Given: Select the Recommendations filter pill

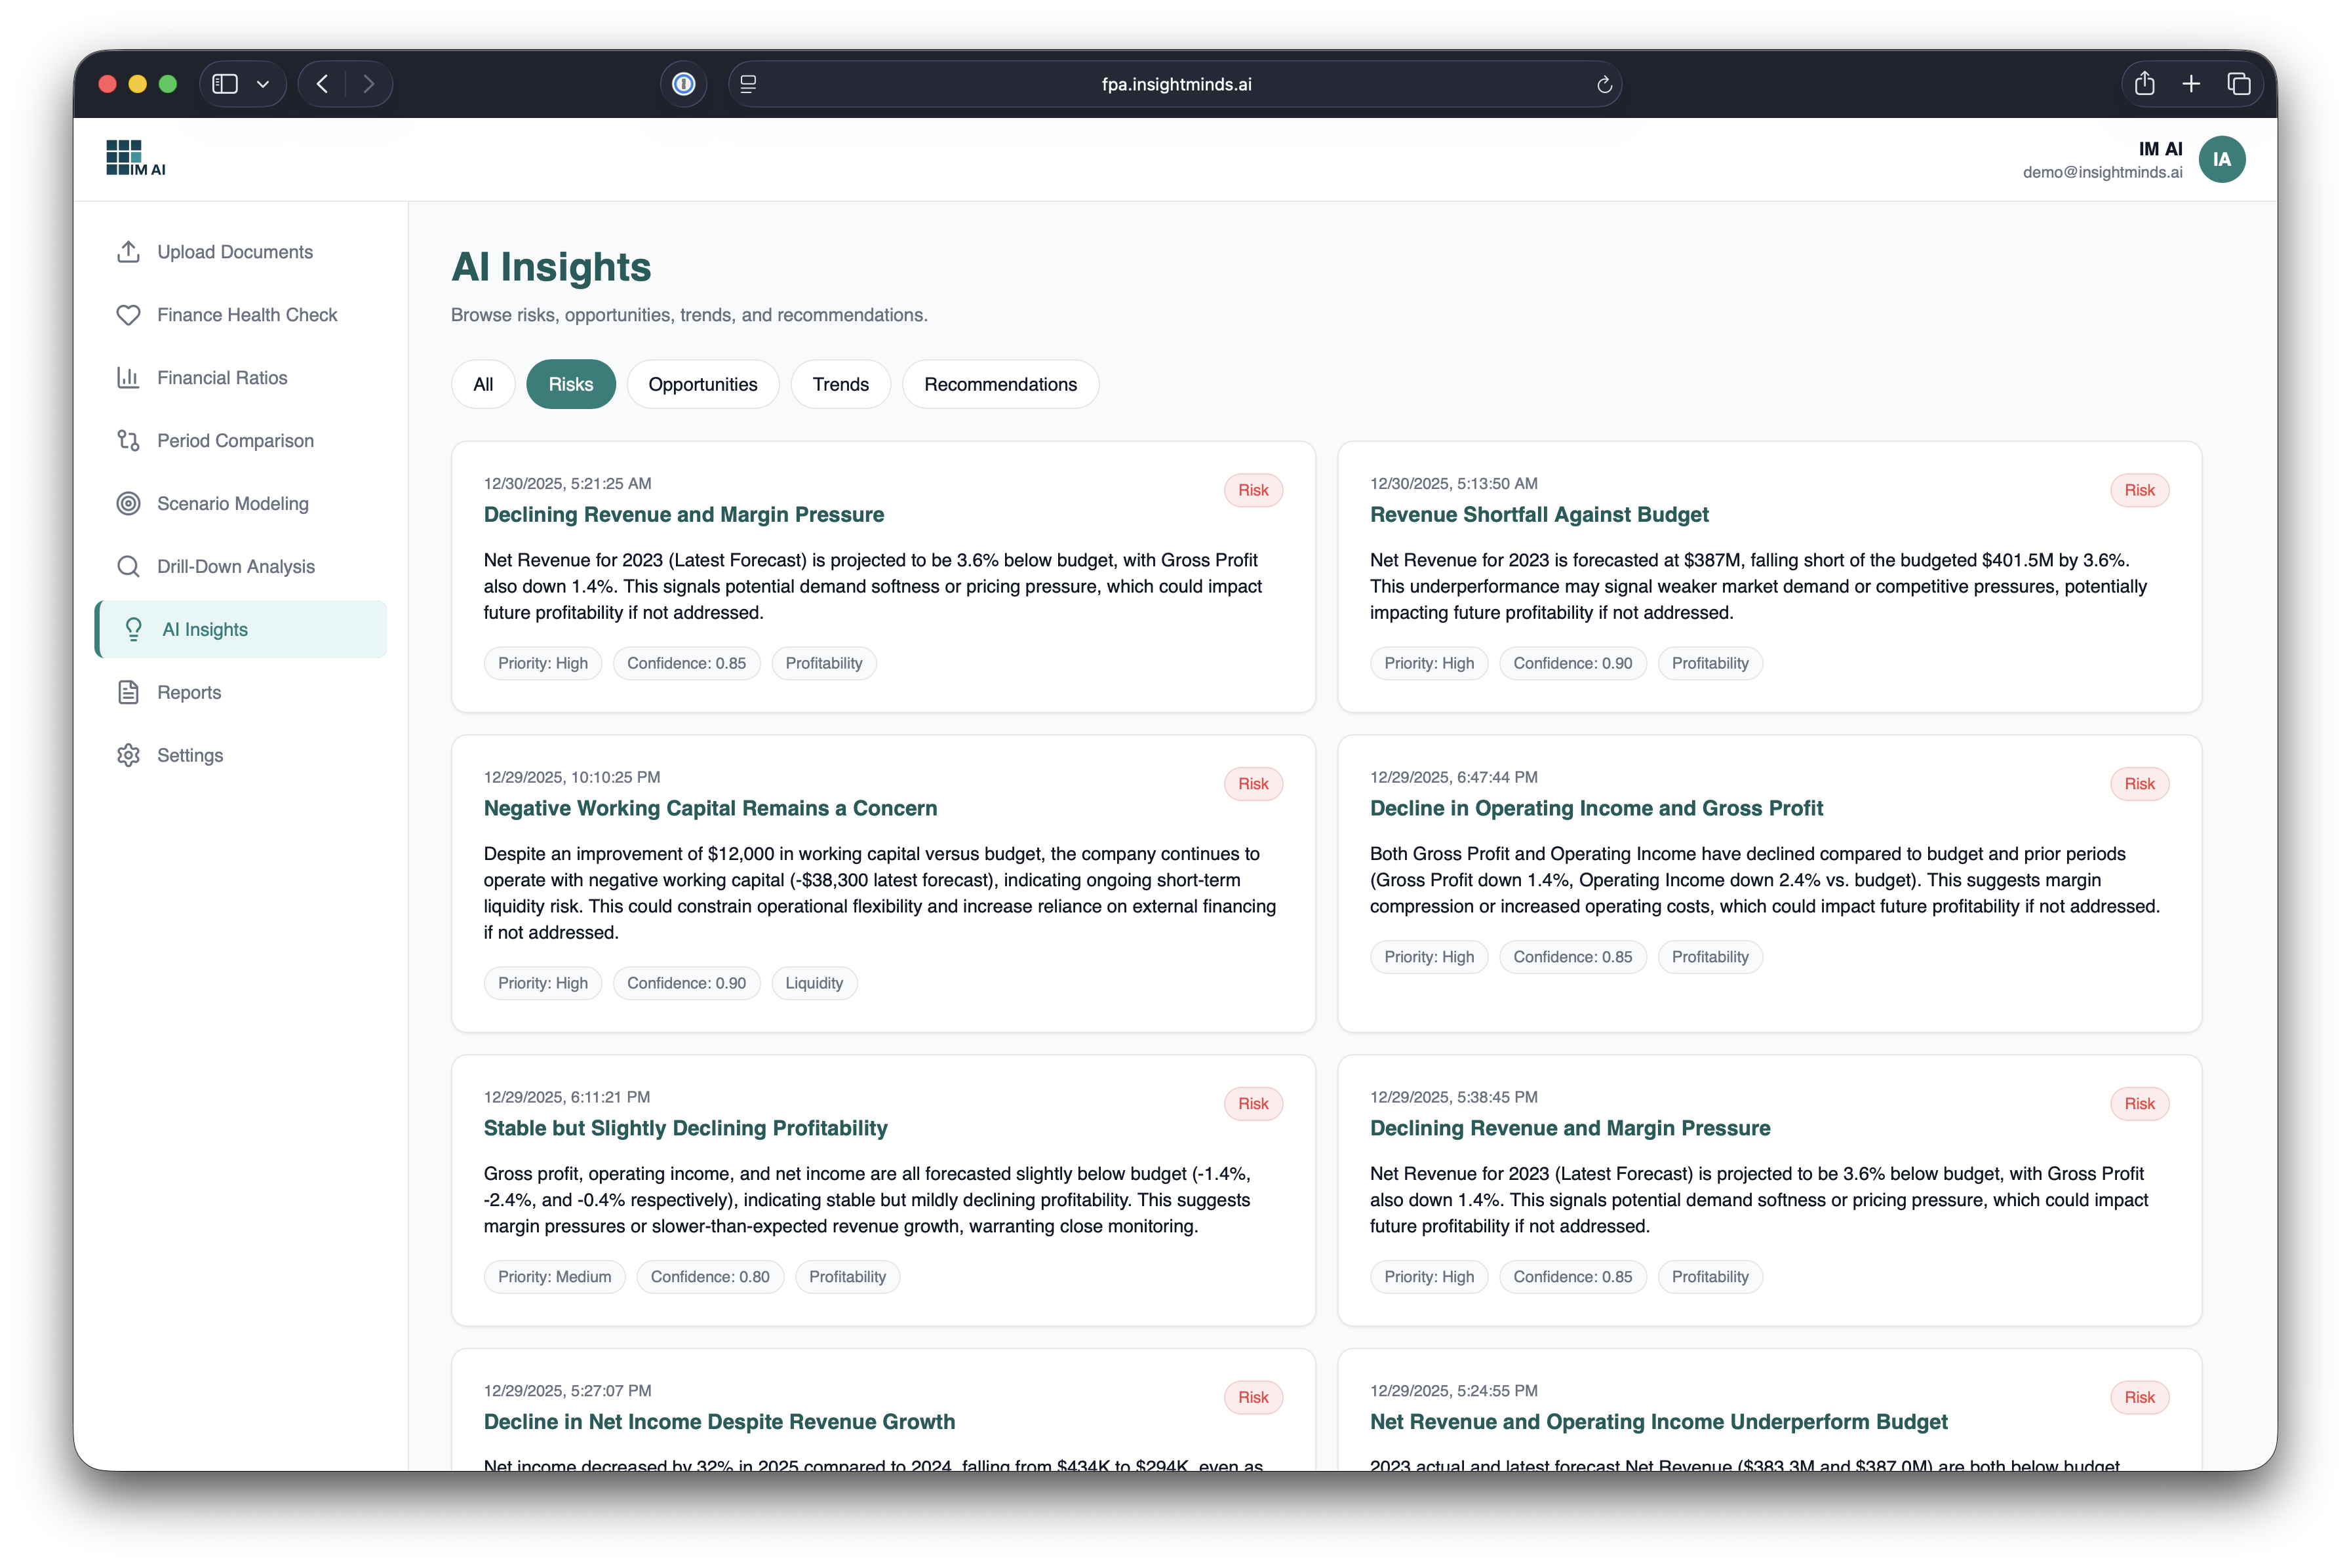Looking at the screenshot, I should click(x=1000, y=384).
